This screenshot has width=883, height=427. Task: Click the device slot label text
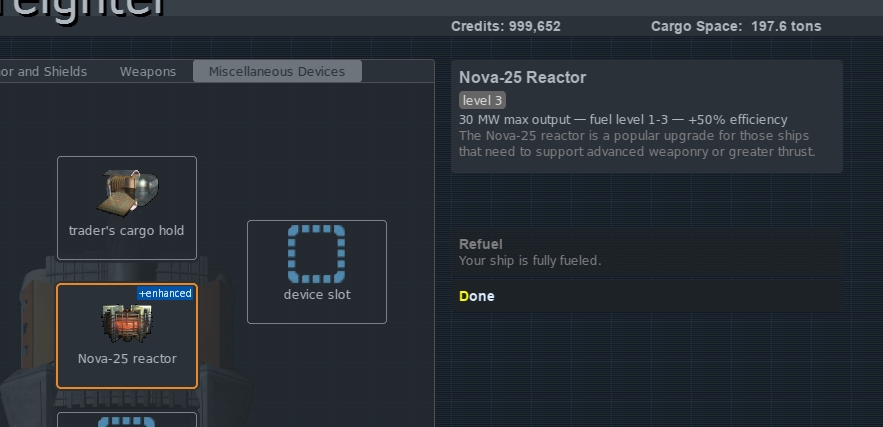coord(317,295)
